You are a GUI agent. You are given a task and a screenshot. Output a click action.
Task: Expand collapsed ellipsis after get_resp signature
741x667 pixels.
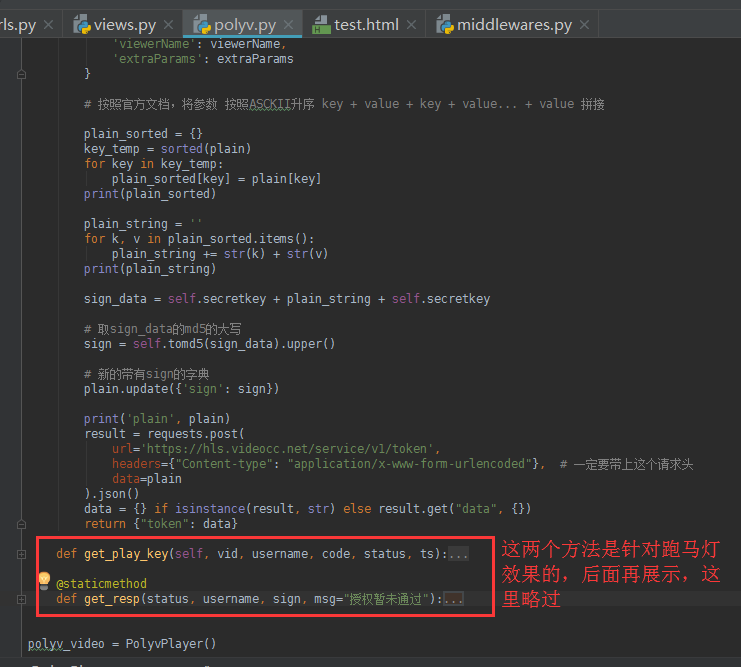[454, 599]
